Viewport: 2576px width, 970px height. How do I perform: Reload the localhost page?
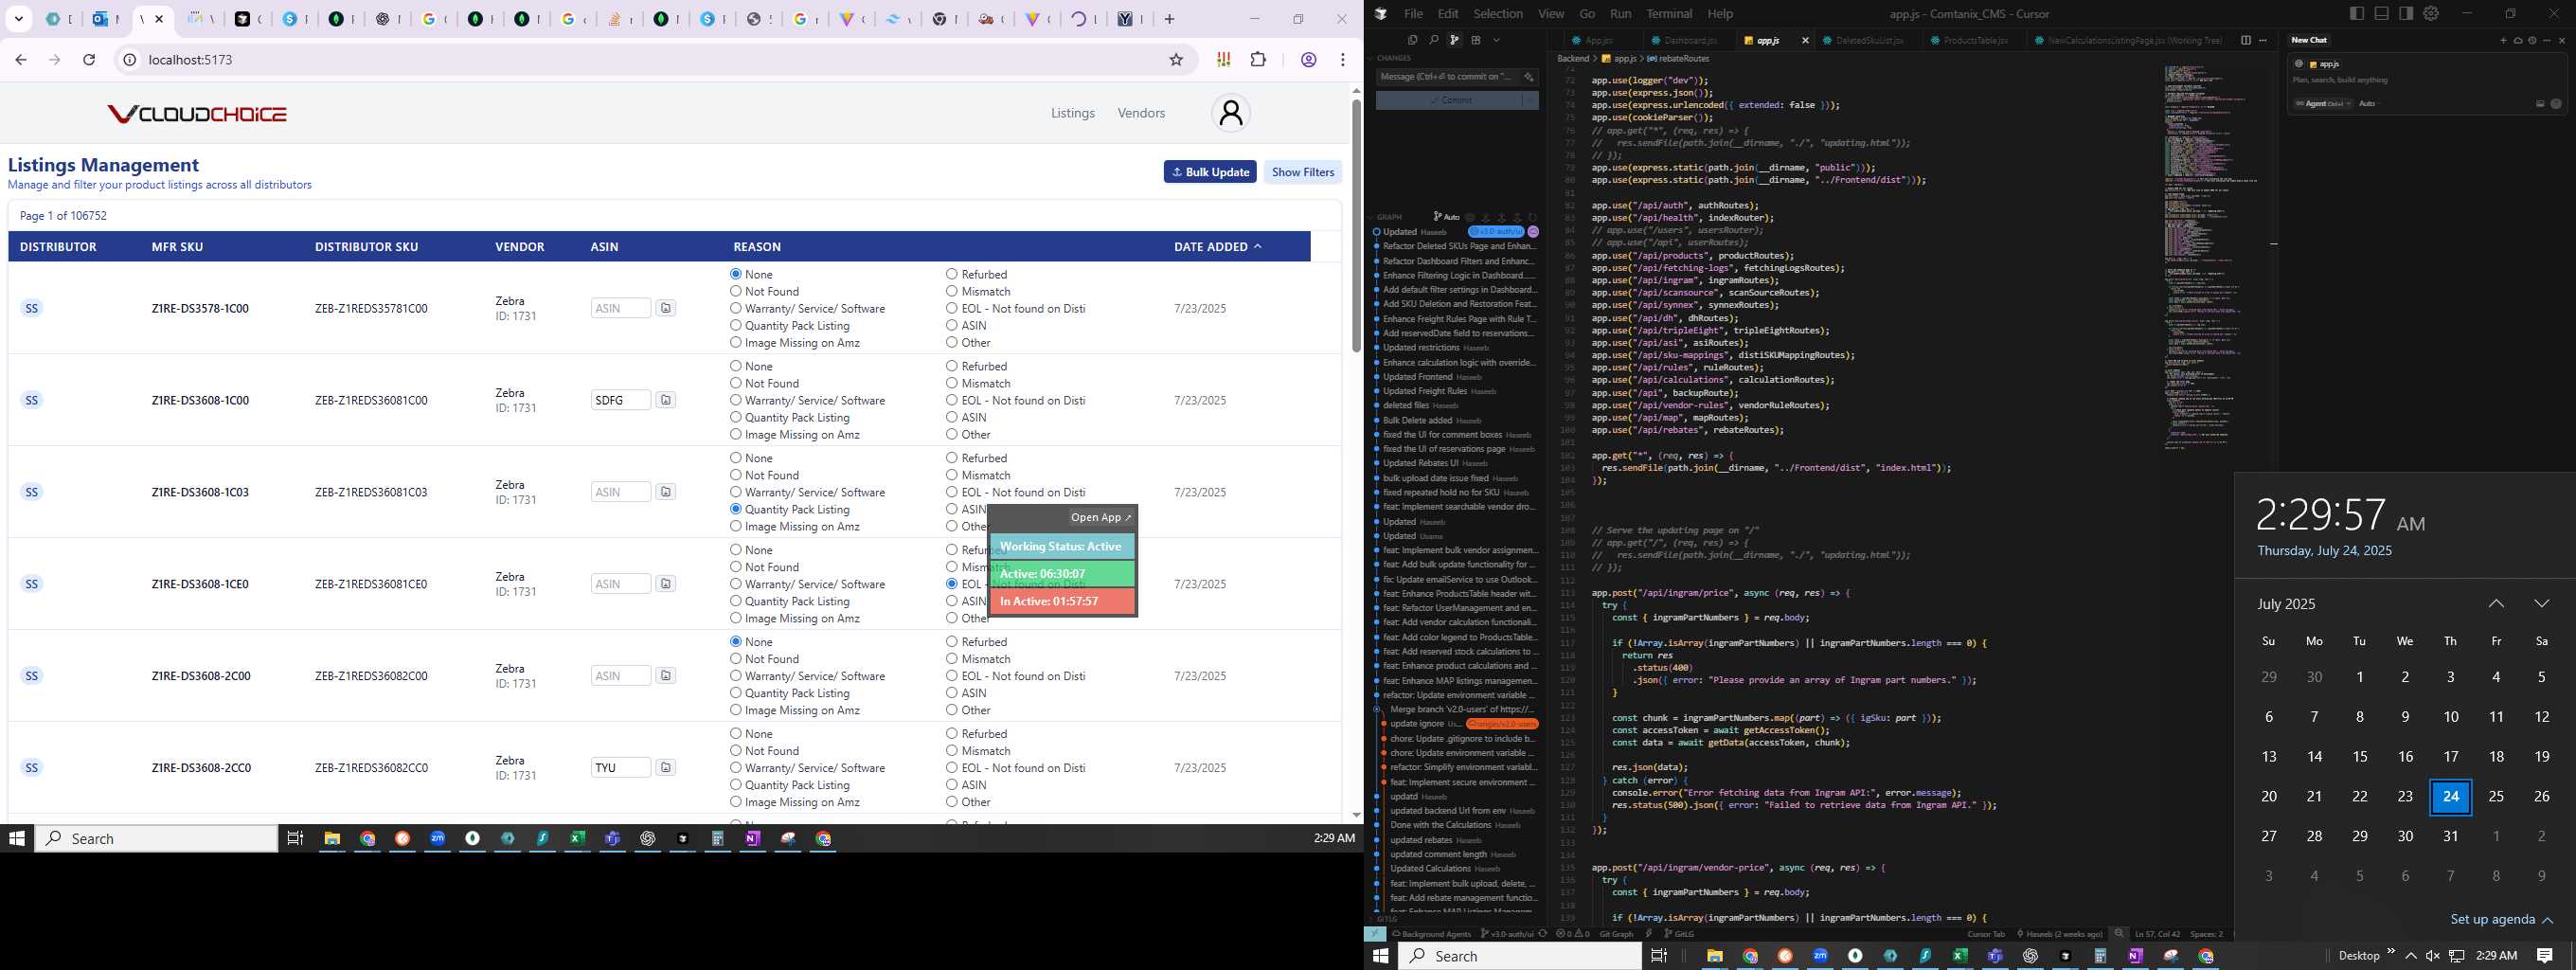(x=89, y=60)
